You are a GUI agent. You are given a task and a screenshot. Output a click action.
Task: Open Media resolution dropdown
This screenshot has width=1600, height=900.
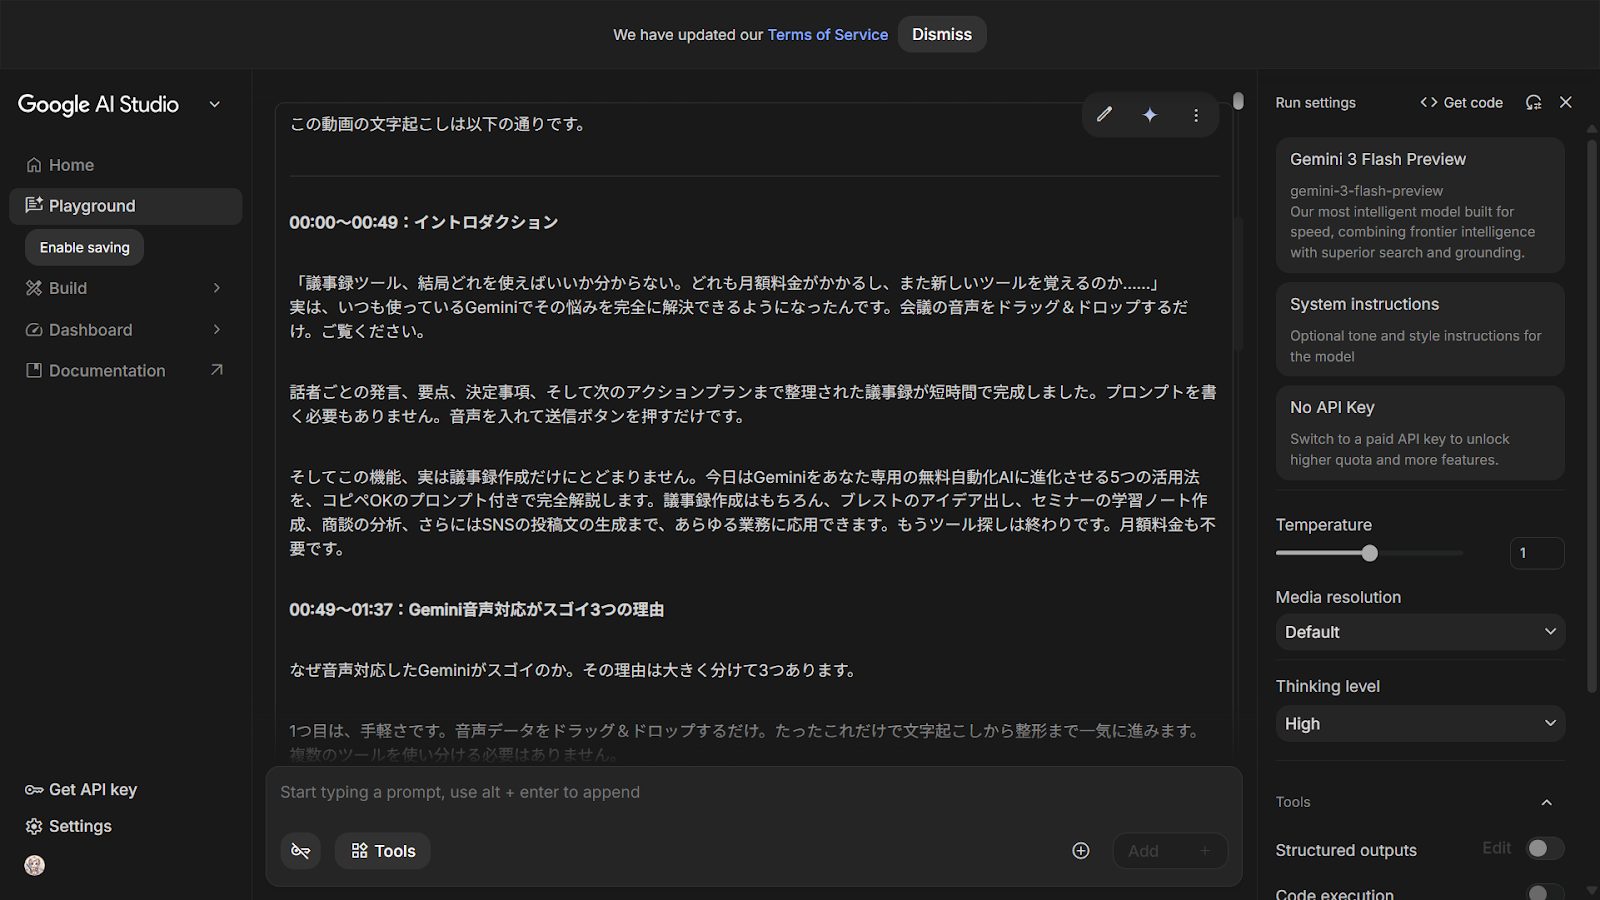(x=1420, y=632)
